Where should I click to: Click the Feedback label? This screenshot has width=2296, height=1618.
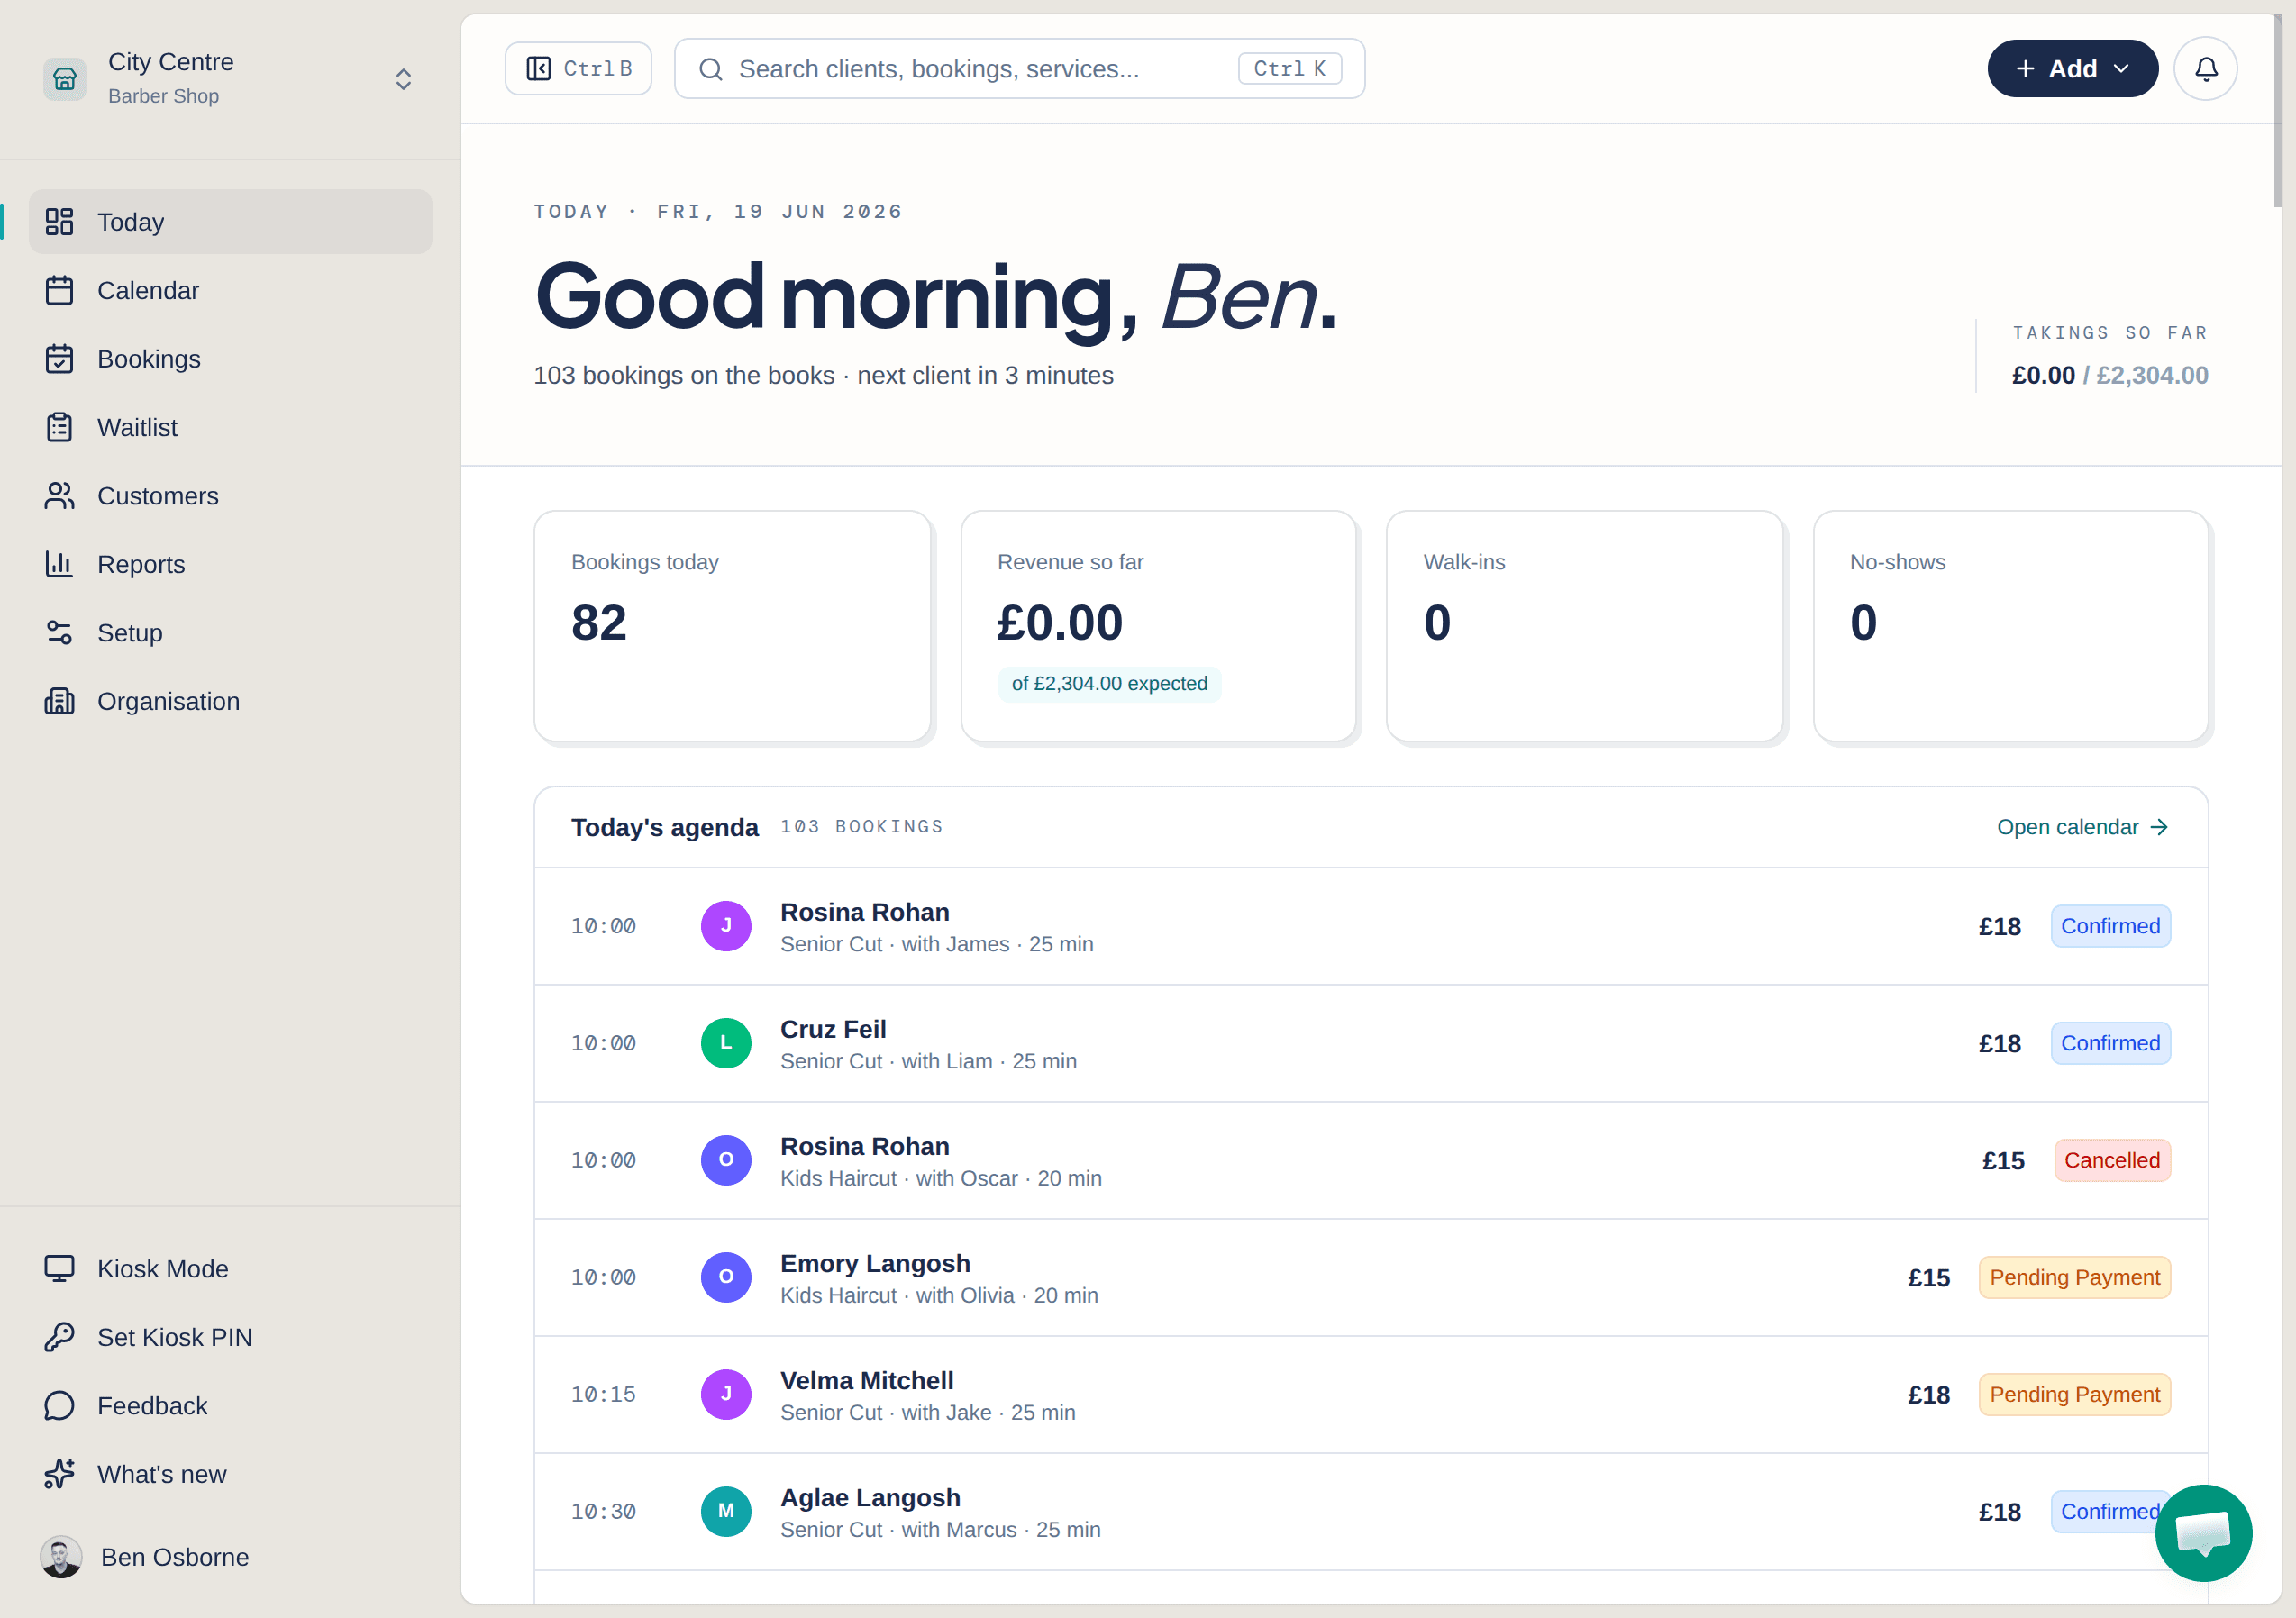click(x=152, y=1406)
